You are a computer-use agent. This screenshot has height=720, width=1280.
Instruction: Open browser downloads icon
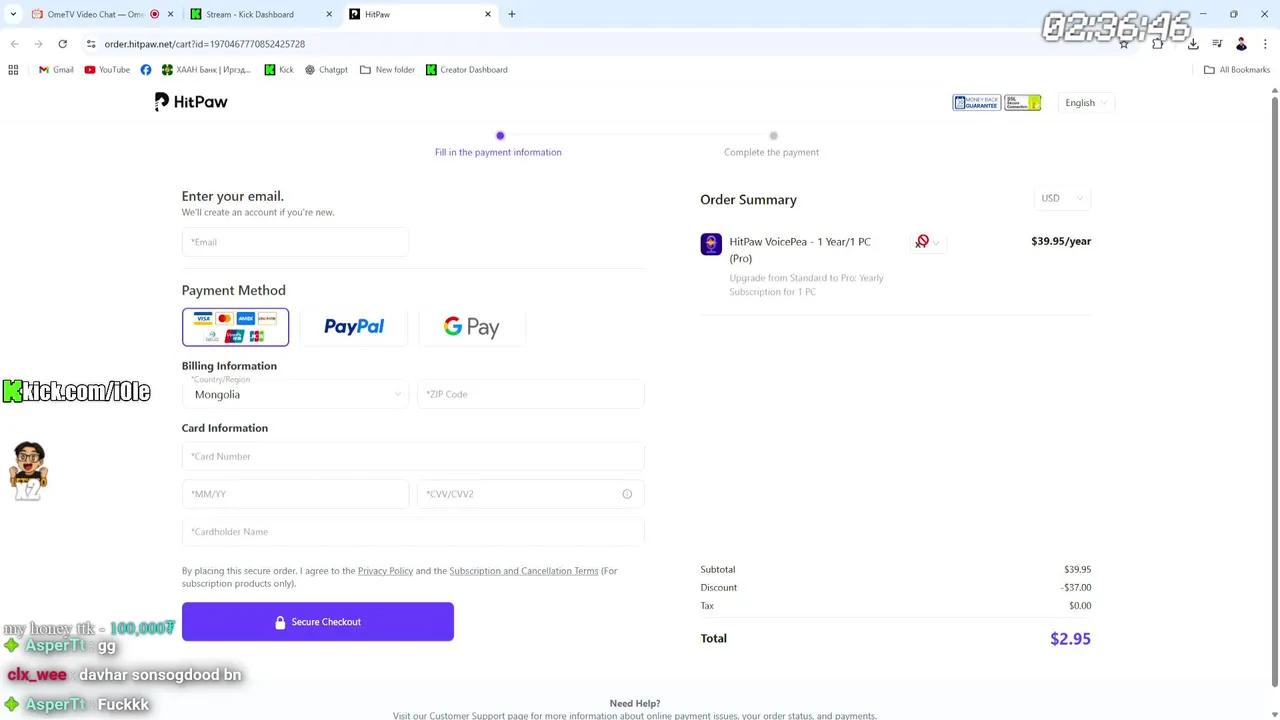pos(1193,44)
